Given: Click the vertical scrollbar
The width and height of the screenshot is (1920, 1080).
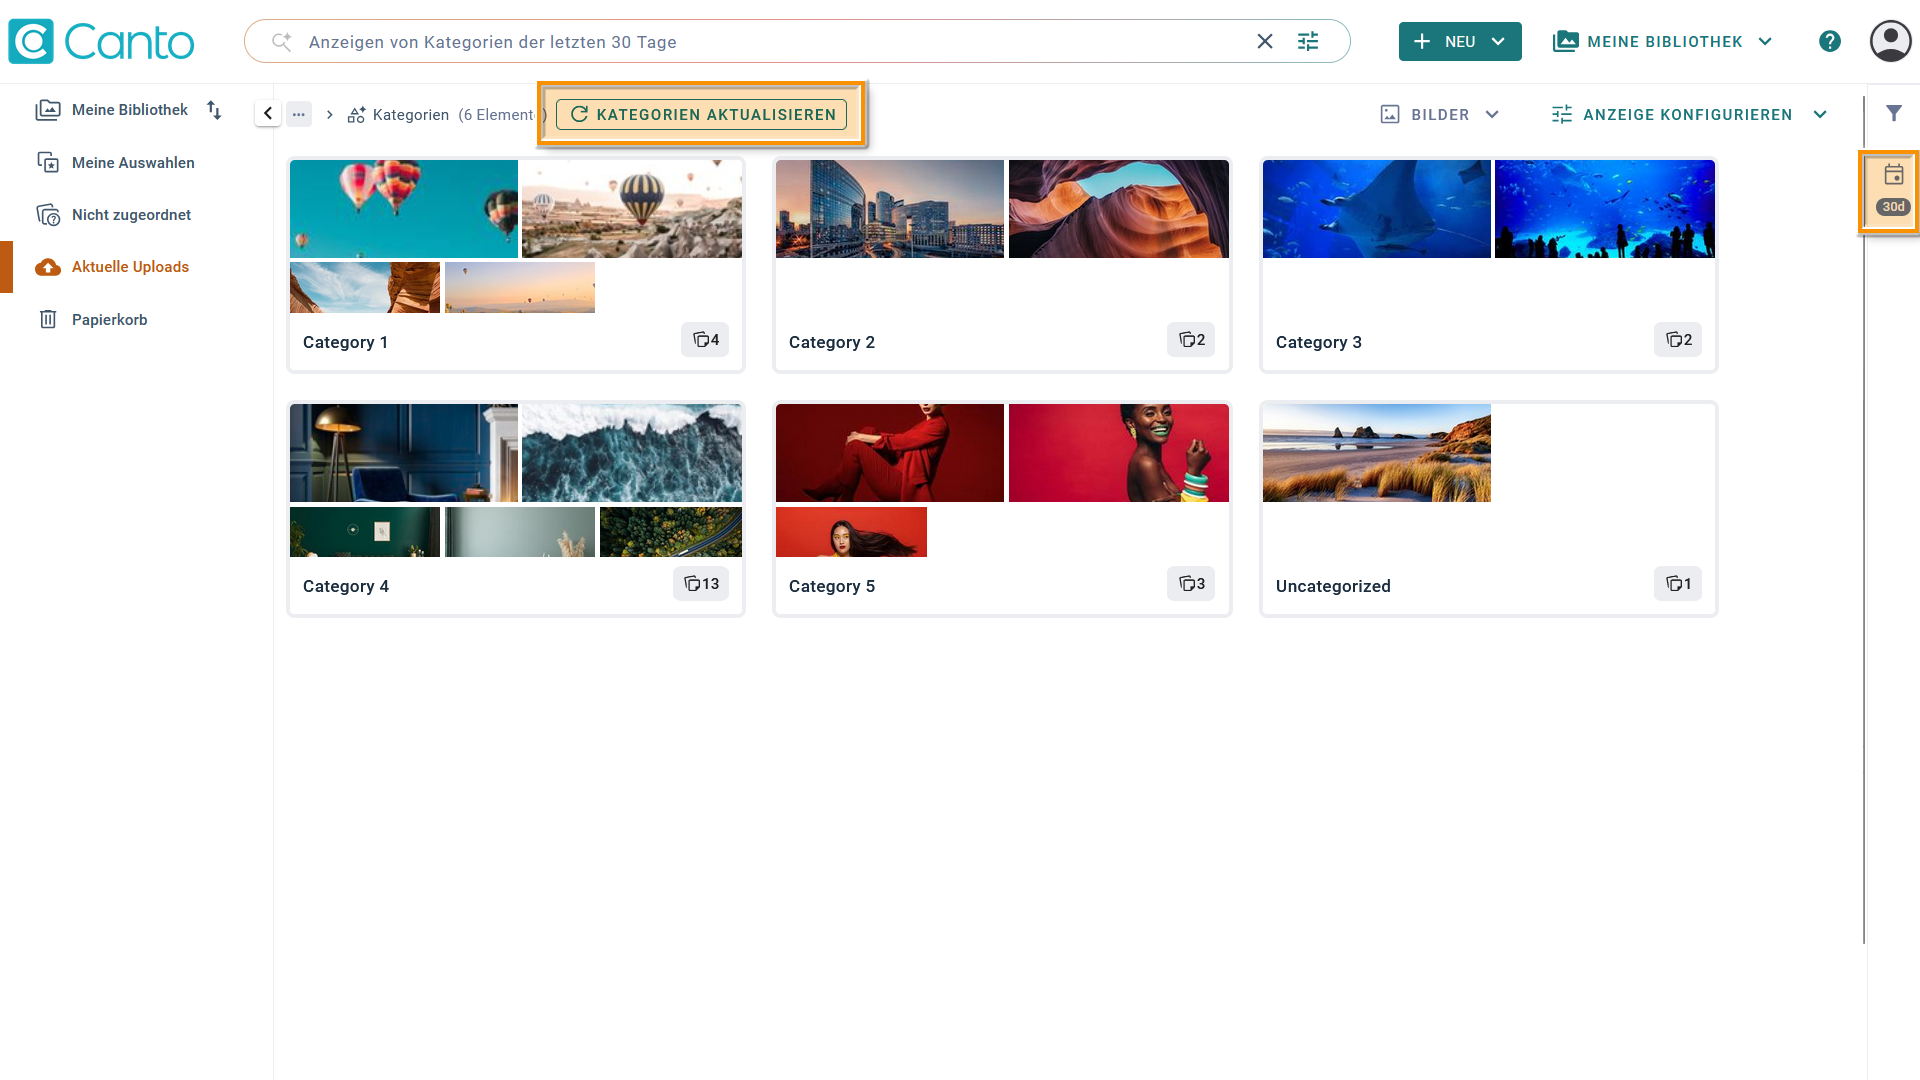Looking at the screenshot, I should pos(1864,520).
